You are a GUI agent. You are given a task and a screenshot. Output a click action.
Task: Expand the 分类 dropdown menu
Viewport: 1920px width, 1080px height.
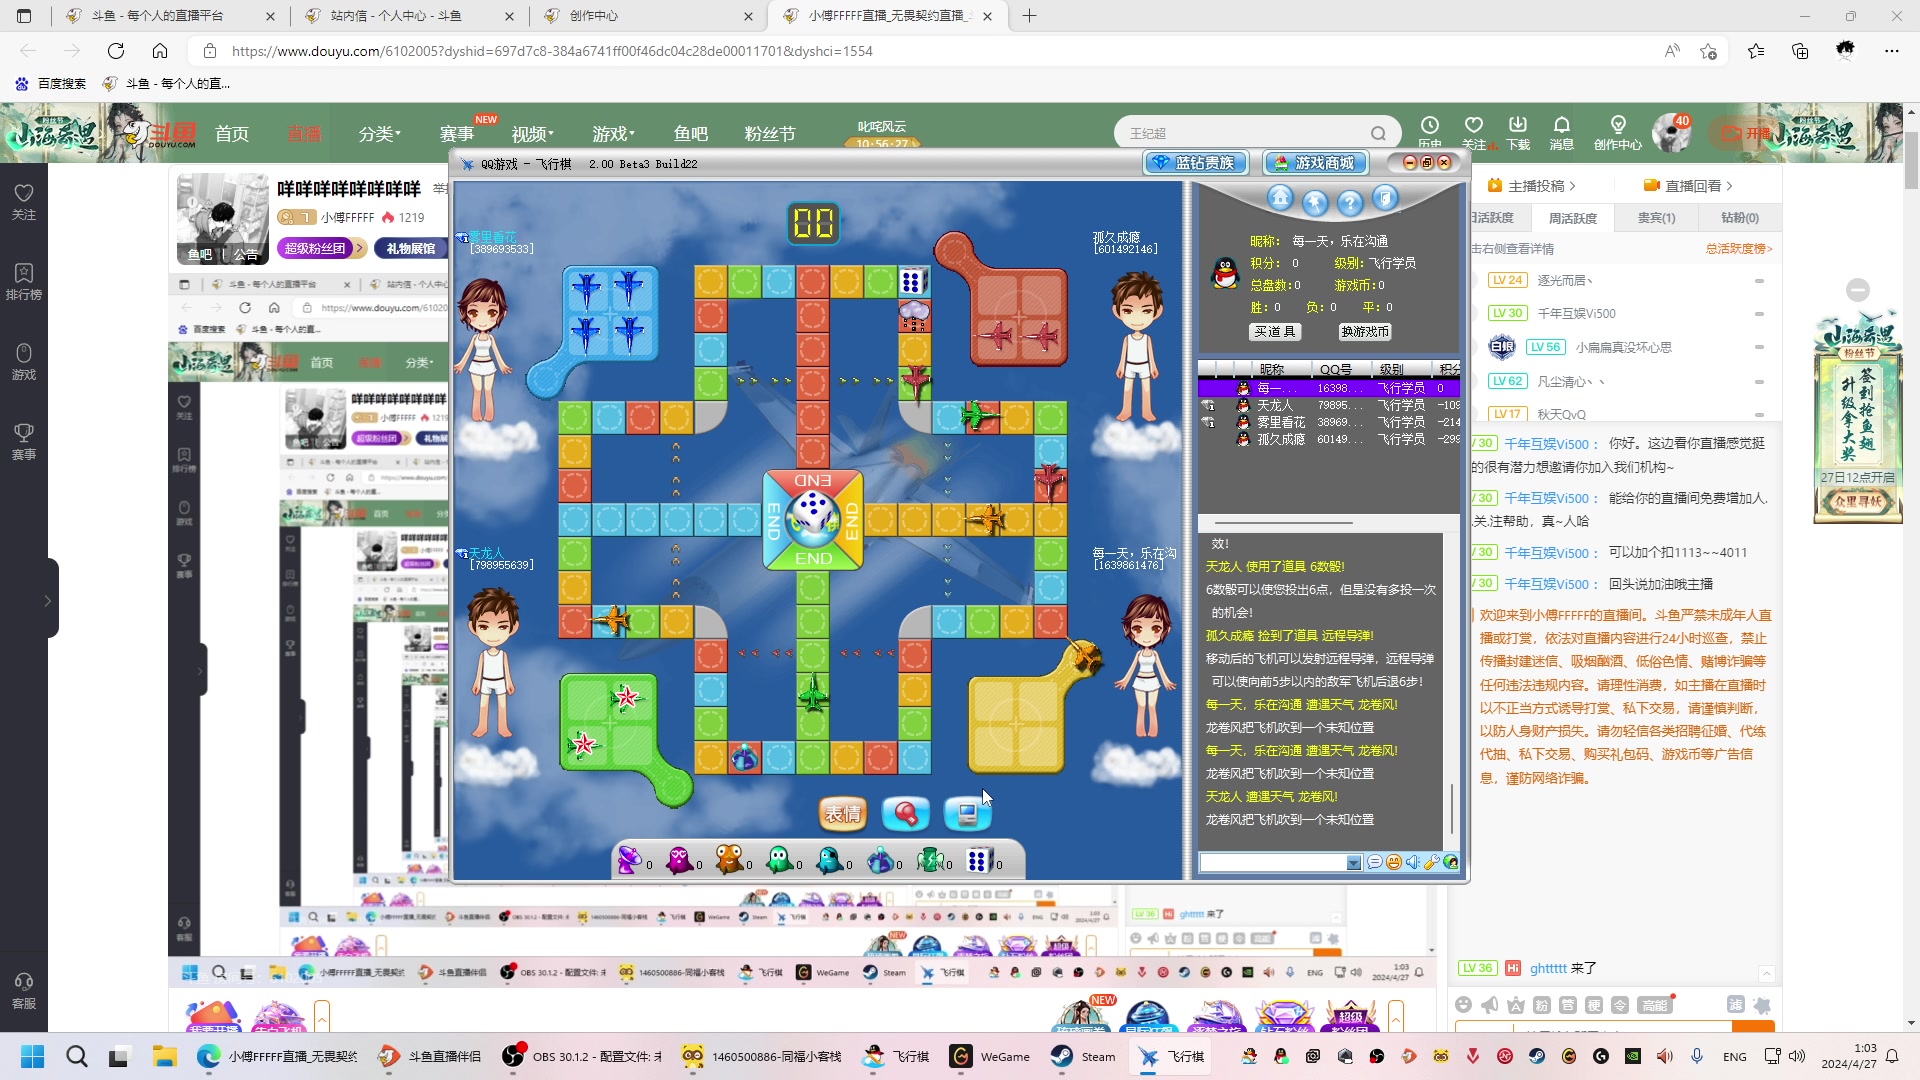coord(380,134)
